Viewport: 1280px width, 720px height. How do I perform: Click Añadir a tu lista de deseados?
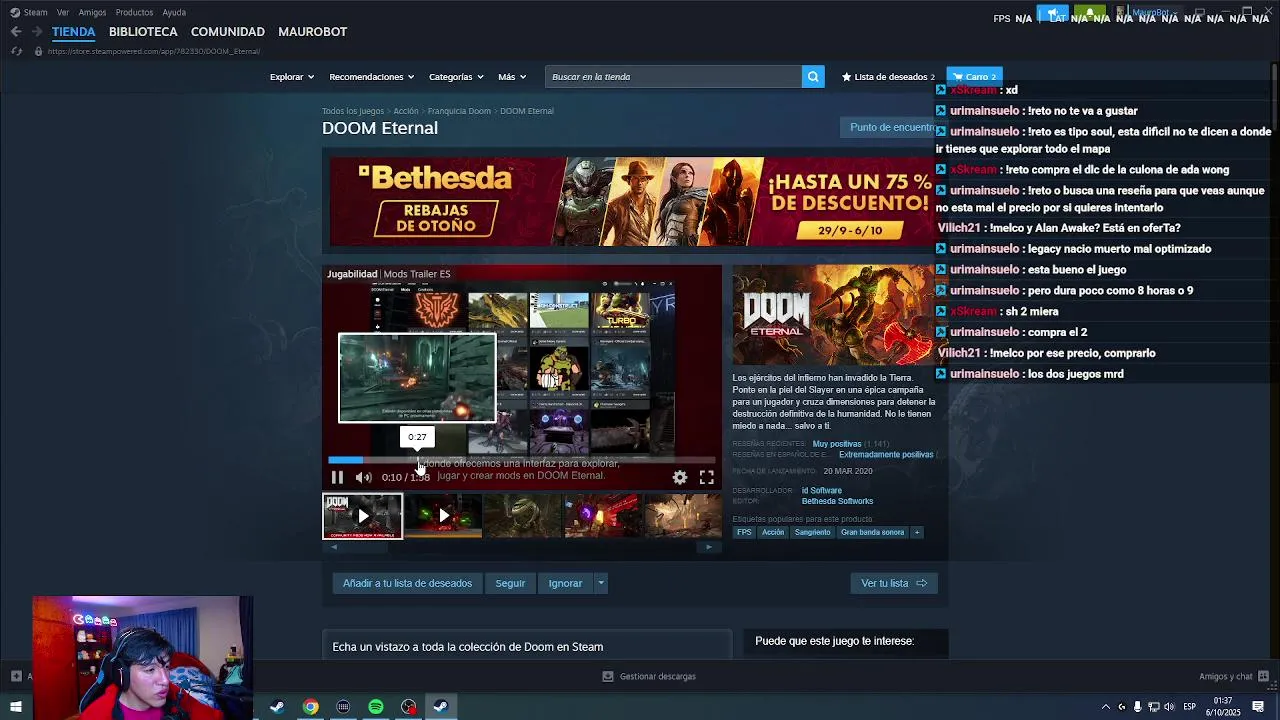pos(407,583)
